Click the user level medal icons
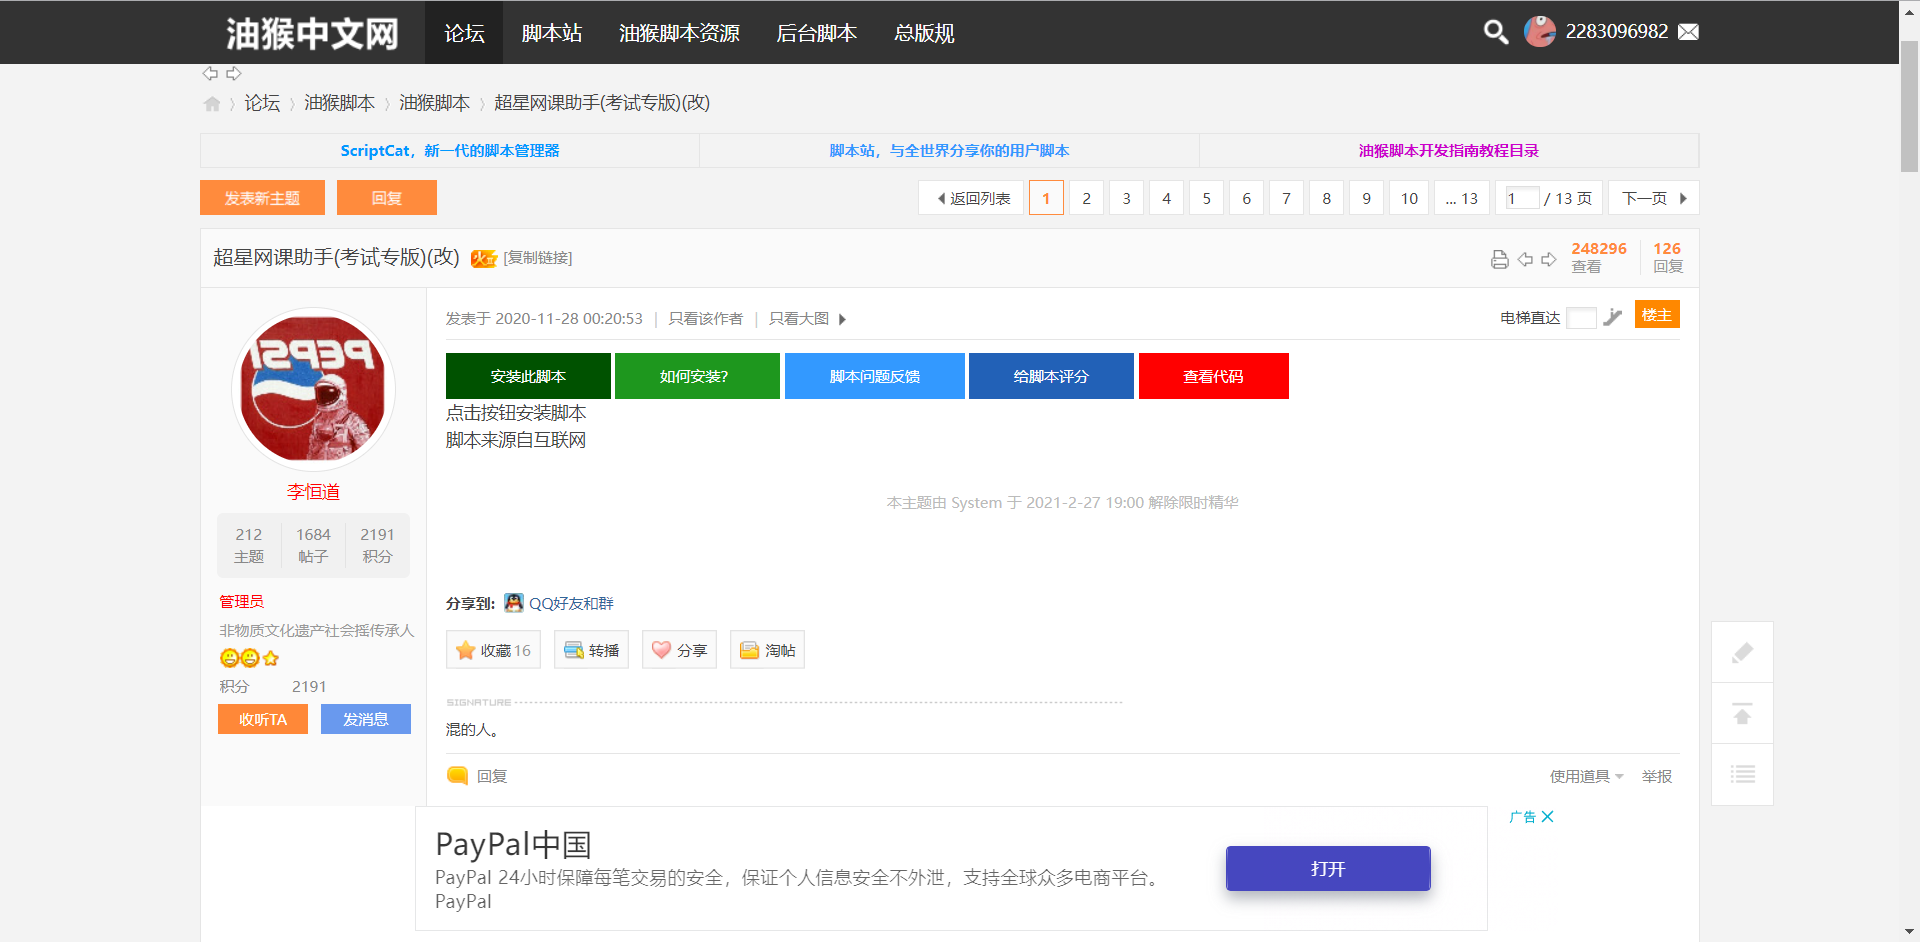1920x942 pixels. click(249, 657)
